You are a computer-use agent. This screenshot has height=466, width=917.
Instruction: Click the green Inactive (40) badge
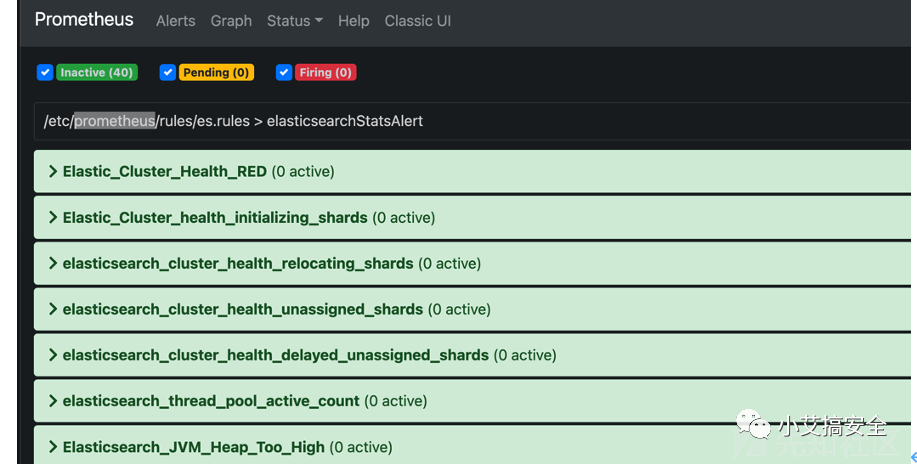(97, 73)
